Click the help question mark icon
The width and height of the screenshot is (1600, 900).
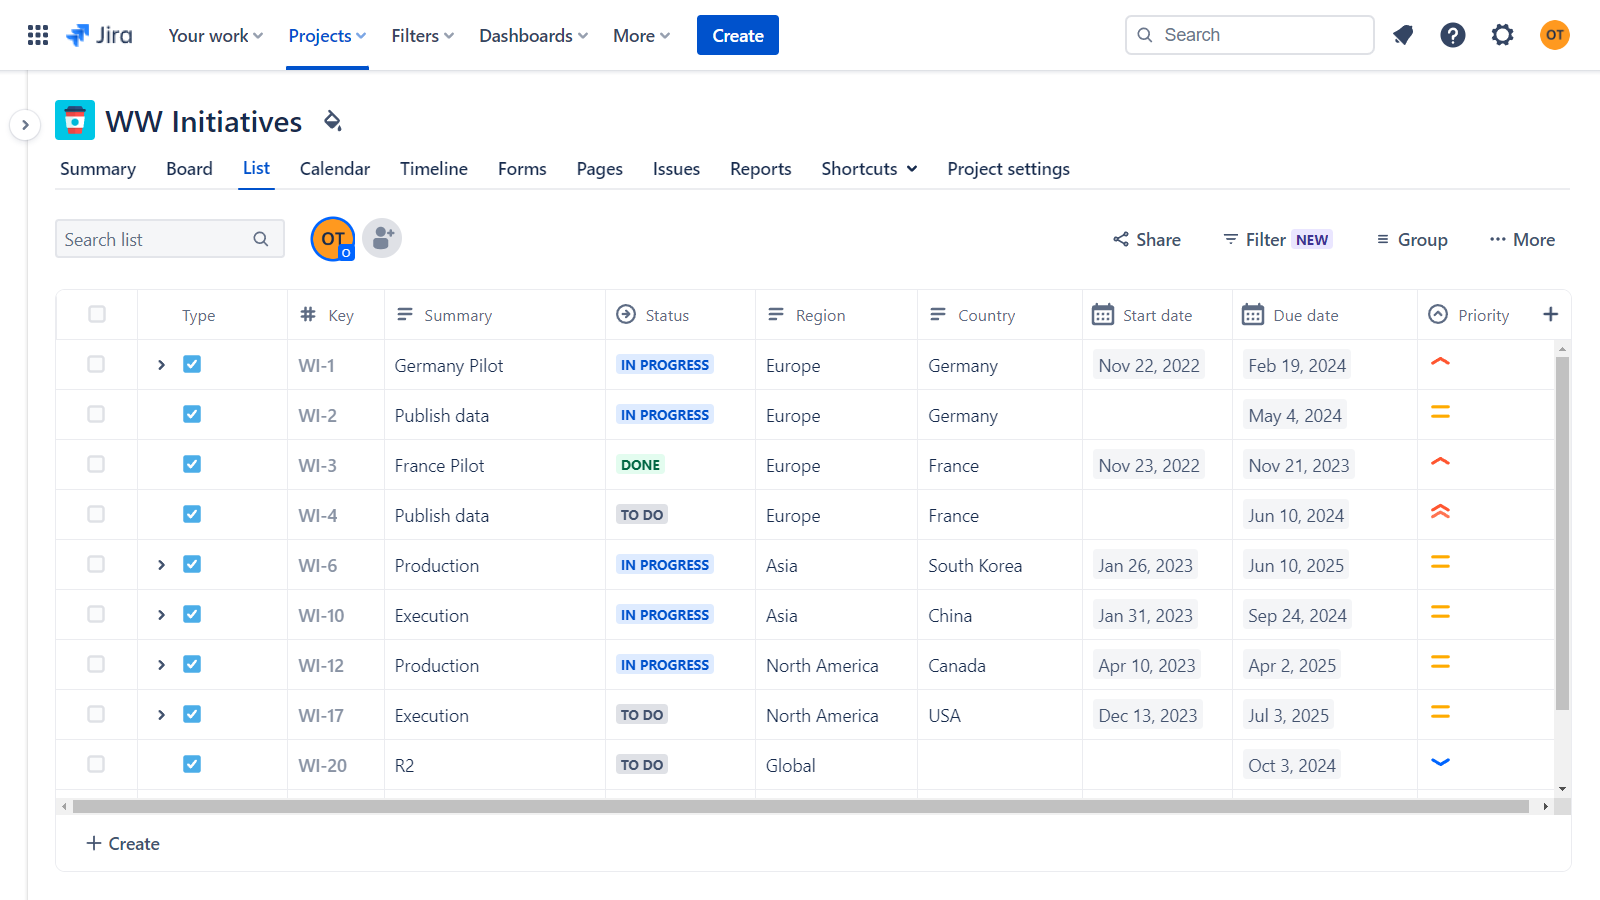click(x=1453, y=34)
